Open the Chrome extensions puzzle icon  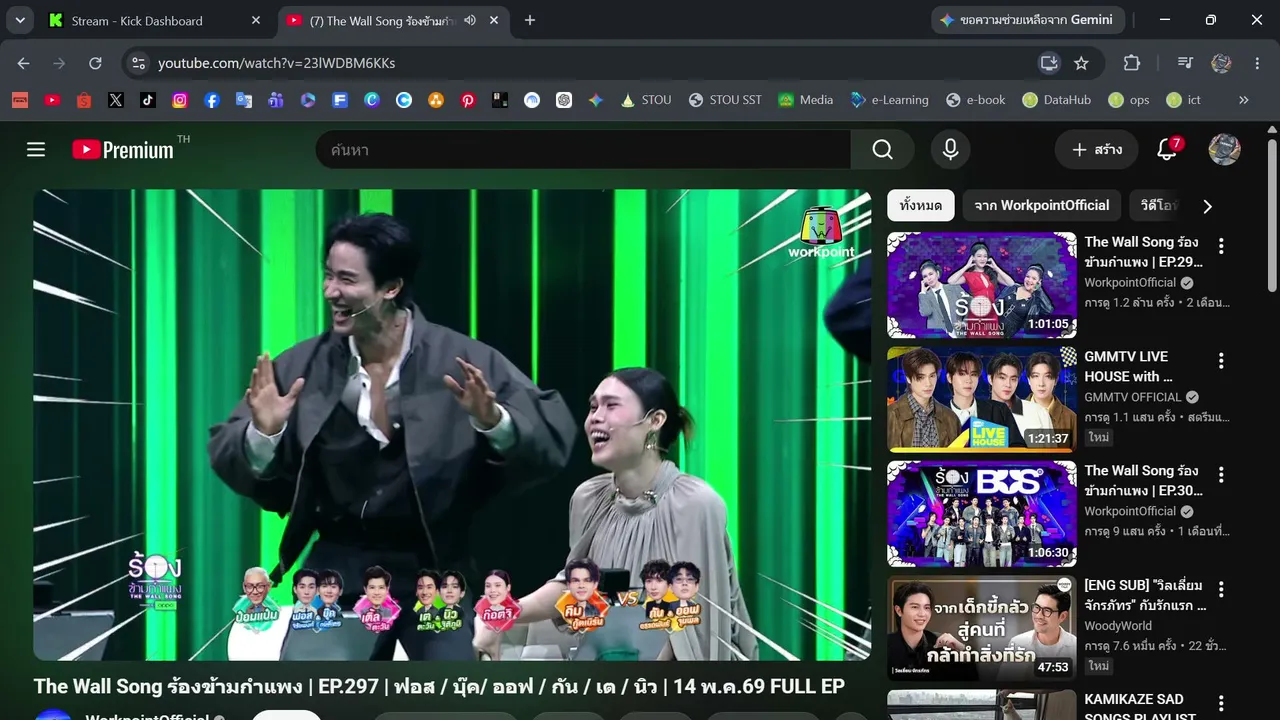pyautogui.click(x=1132, y=63)
